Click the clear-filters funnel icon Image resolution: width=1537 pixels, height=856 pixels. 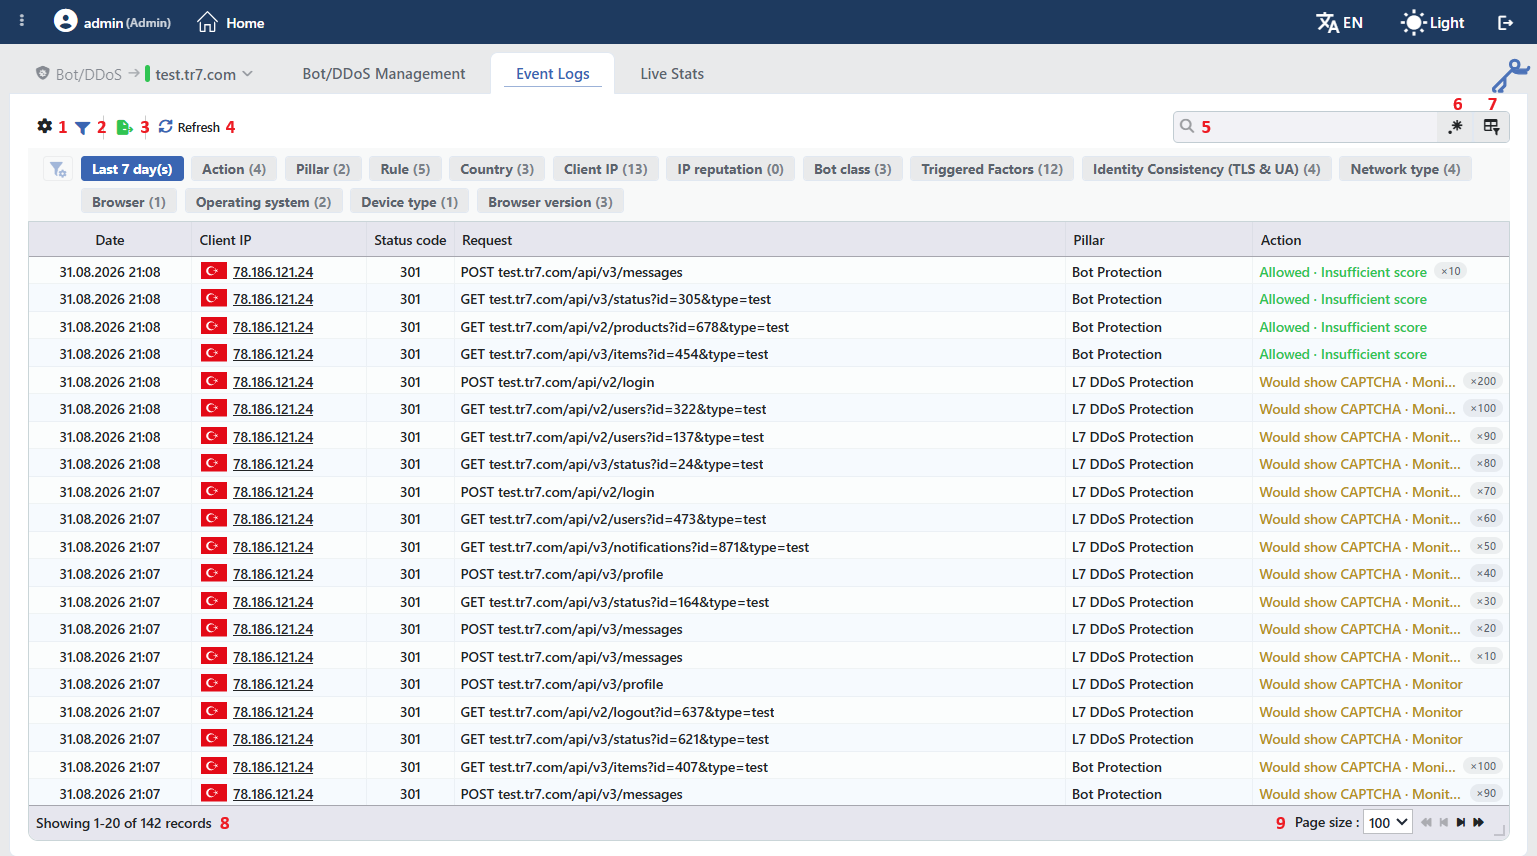click(x=58, y=170)
